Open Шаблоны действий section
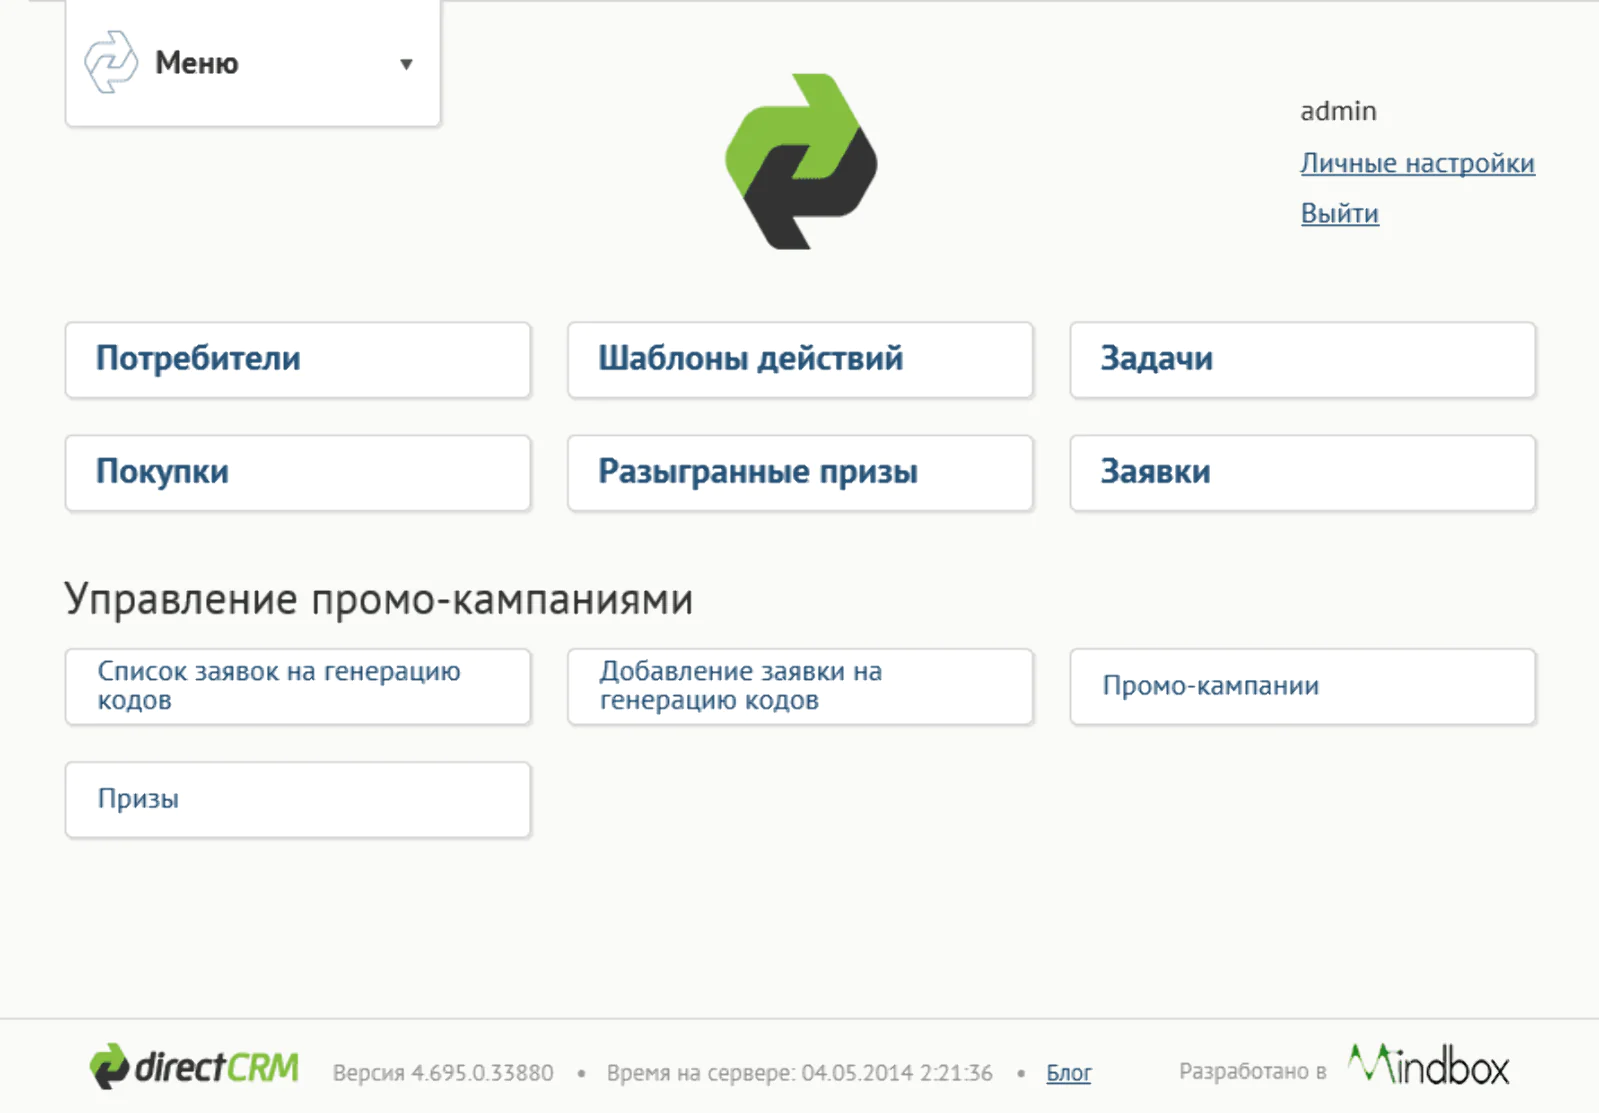Viewport: 1599px width, 1113px height. 800,359
